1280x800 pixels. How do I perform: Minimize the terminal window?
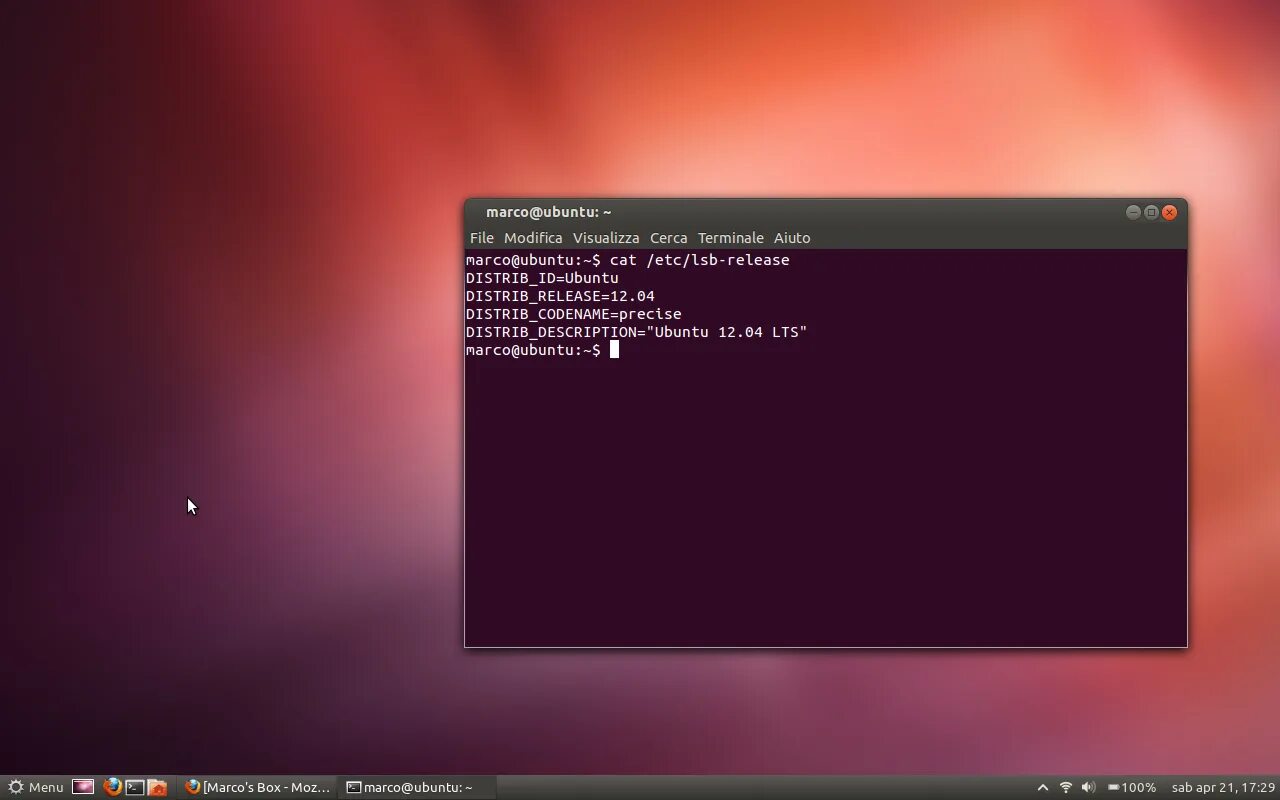click(1133, 212)
